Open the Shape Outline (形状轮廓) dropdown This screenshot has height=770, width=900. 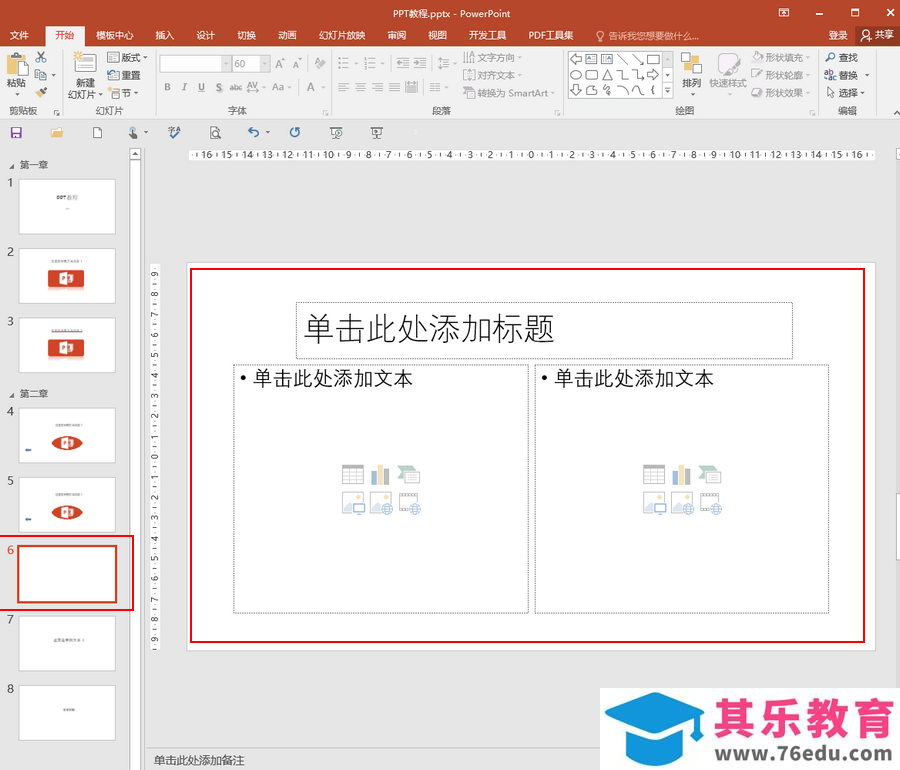coord(781,75)
